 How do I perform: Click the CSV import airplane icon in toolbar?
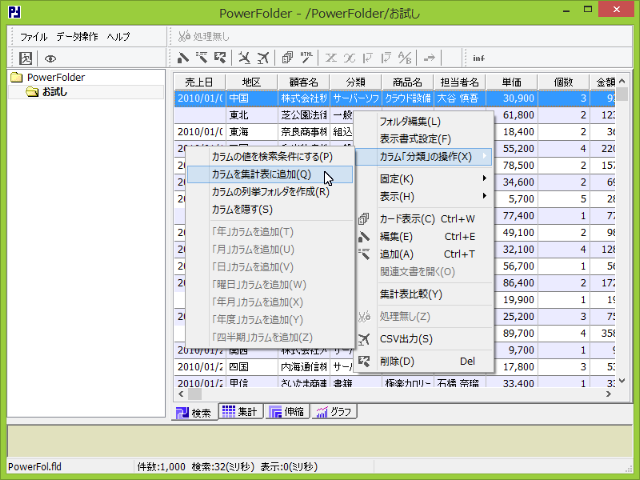(244, 58)
